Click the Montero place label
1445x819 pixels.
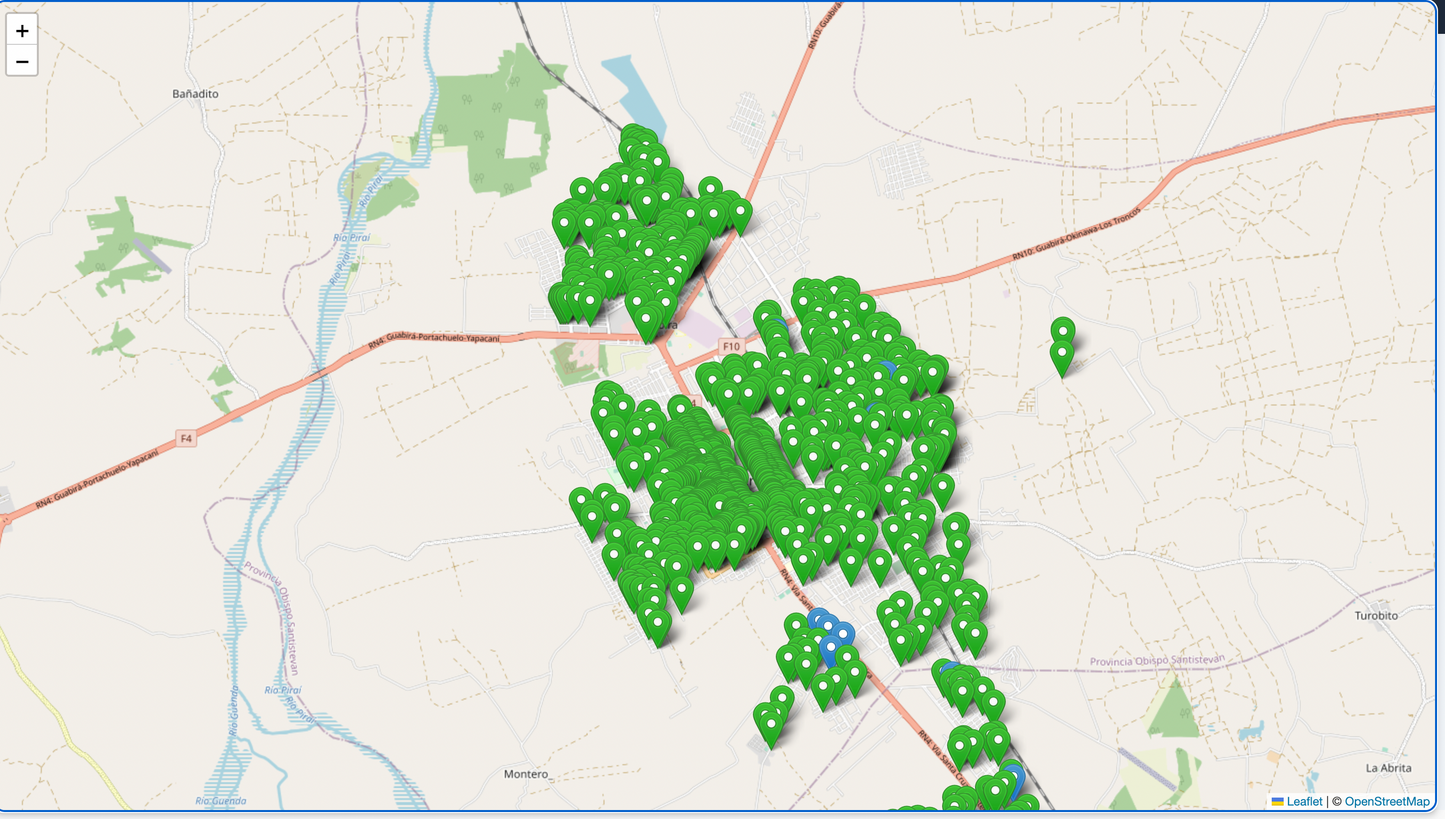point(527,774)
